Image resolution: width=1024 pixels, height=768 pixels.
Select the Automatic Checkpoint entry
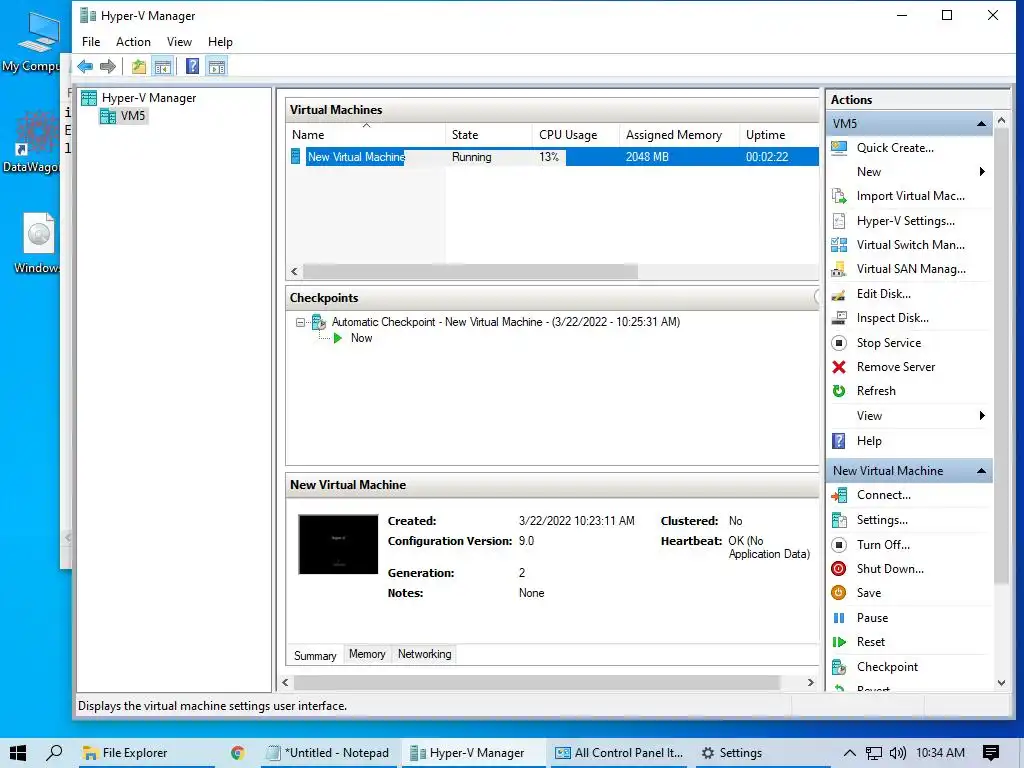505,322
